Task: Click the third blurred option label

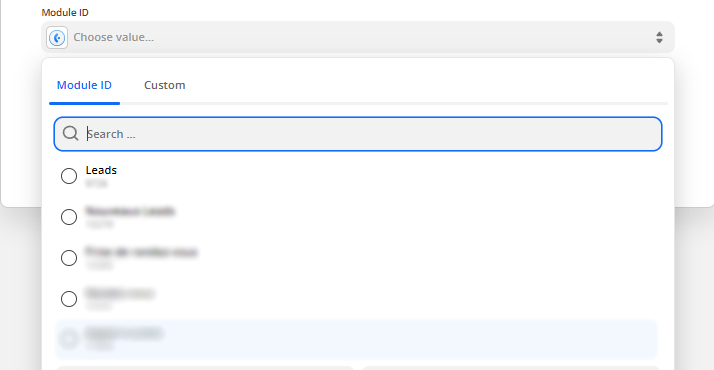Action: pyautogui.click(x=141, y=252)
